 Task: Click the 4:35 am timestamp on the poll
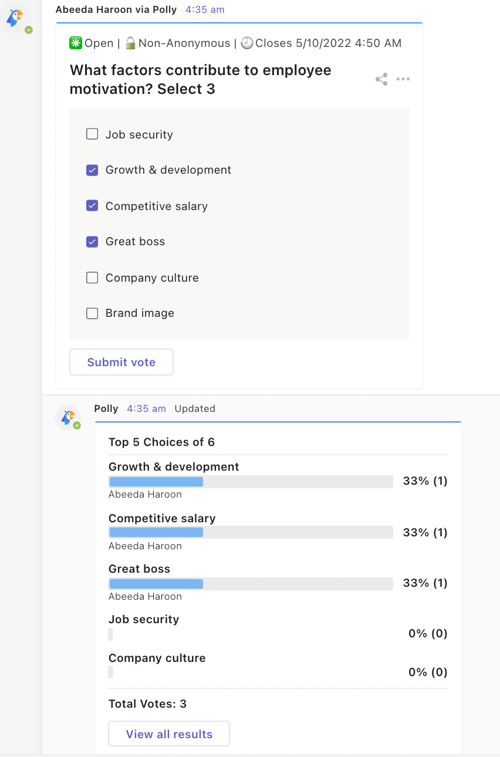point(205,10)
